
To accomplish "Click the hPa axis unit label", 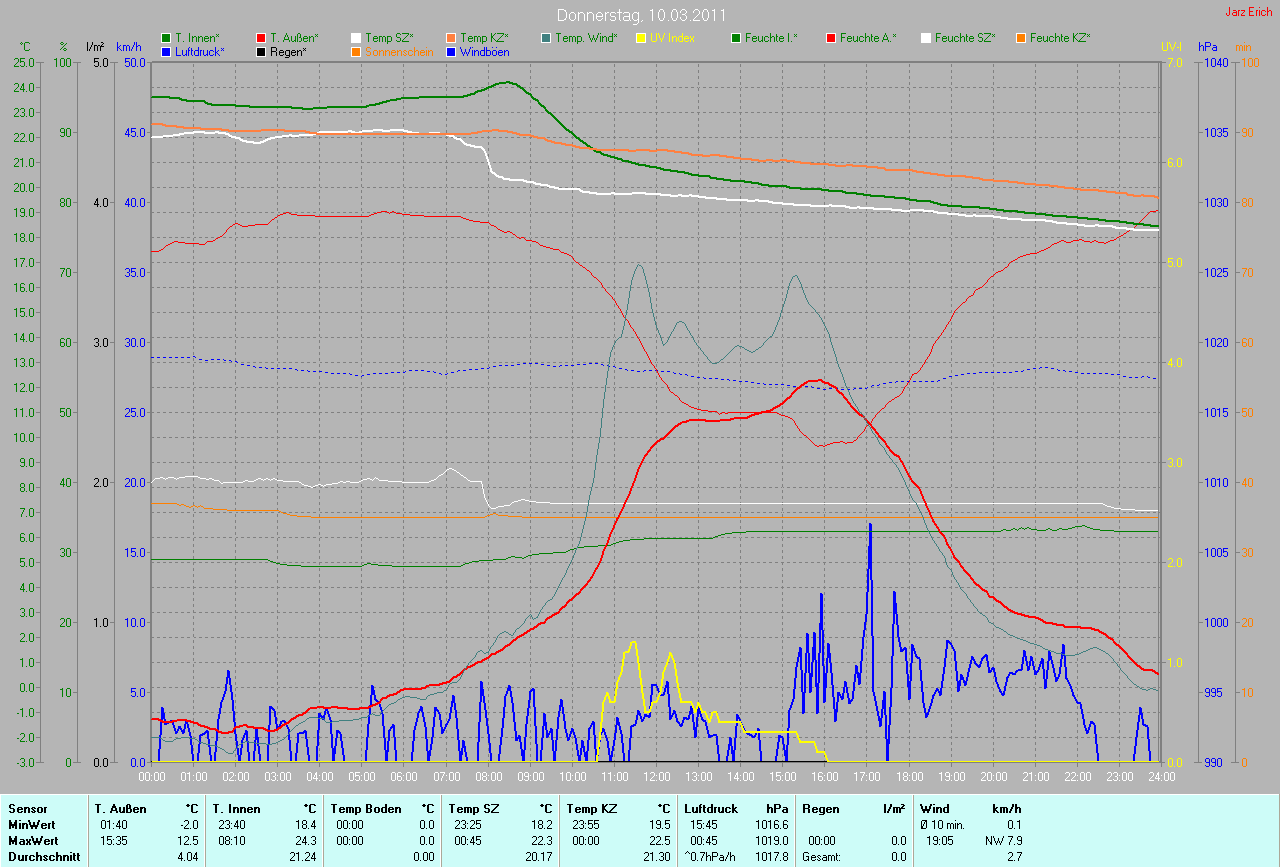I will pos(1207,47).
